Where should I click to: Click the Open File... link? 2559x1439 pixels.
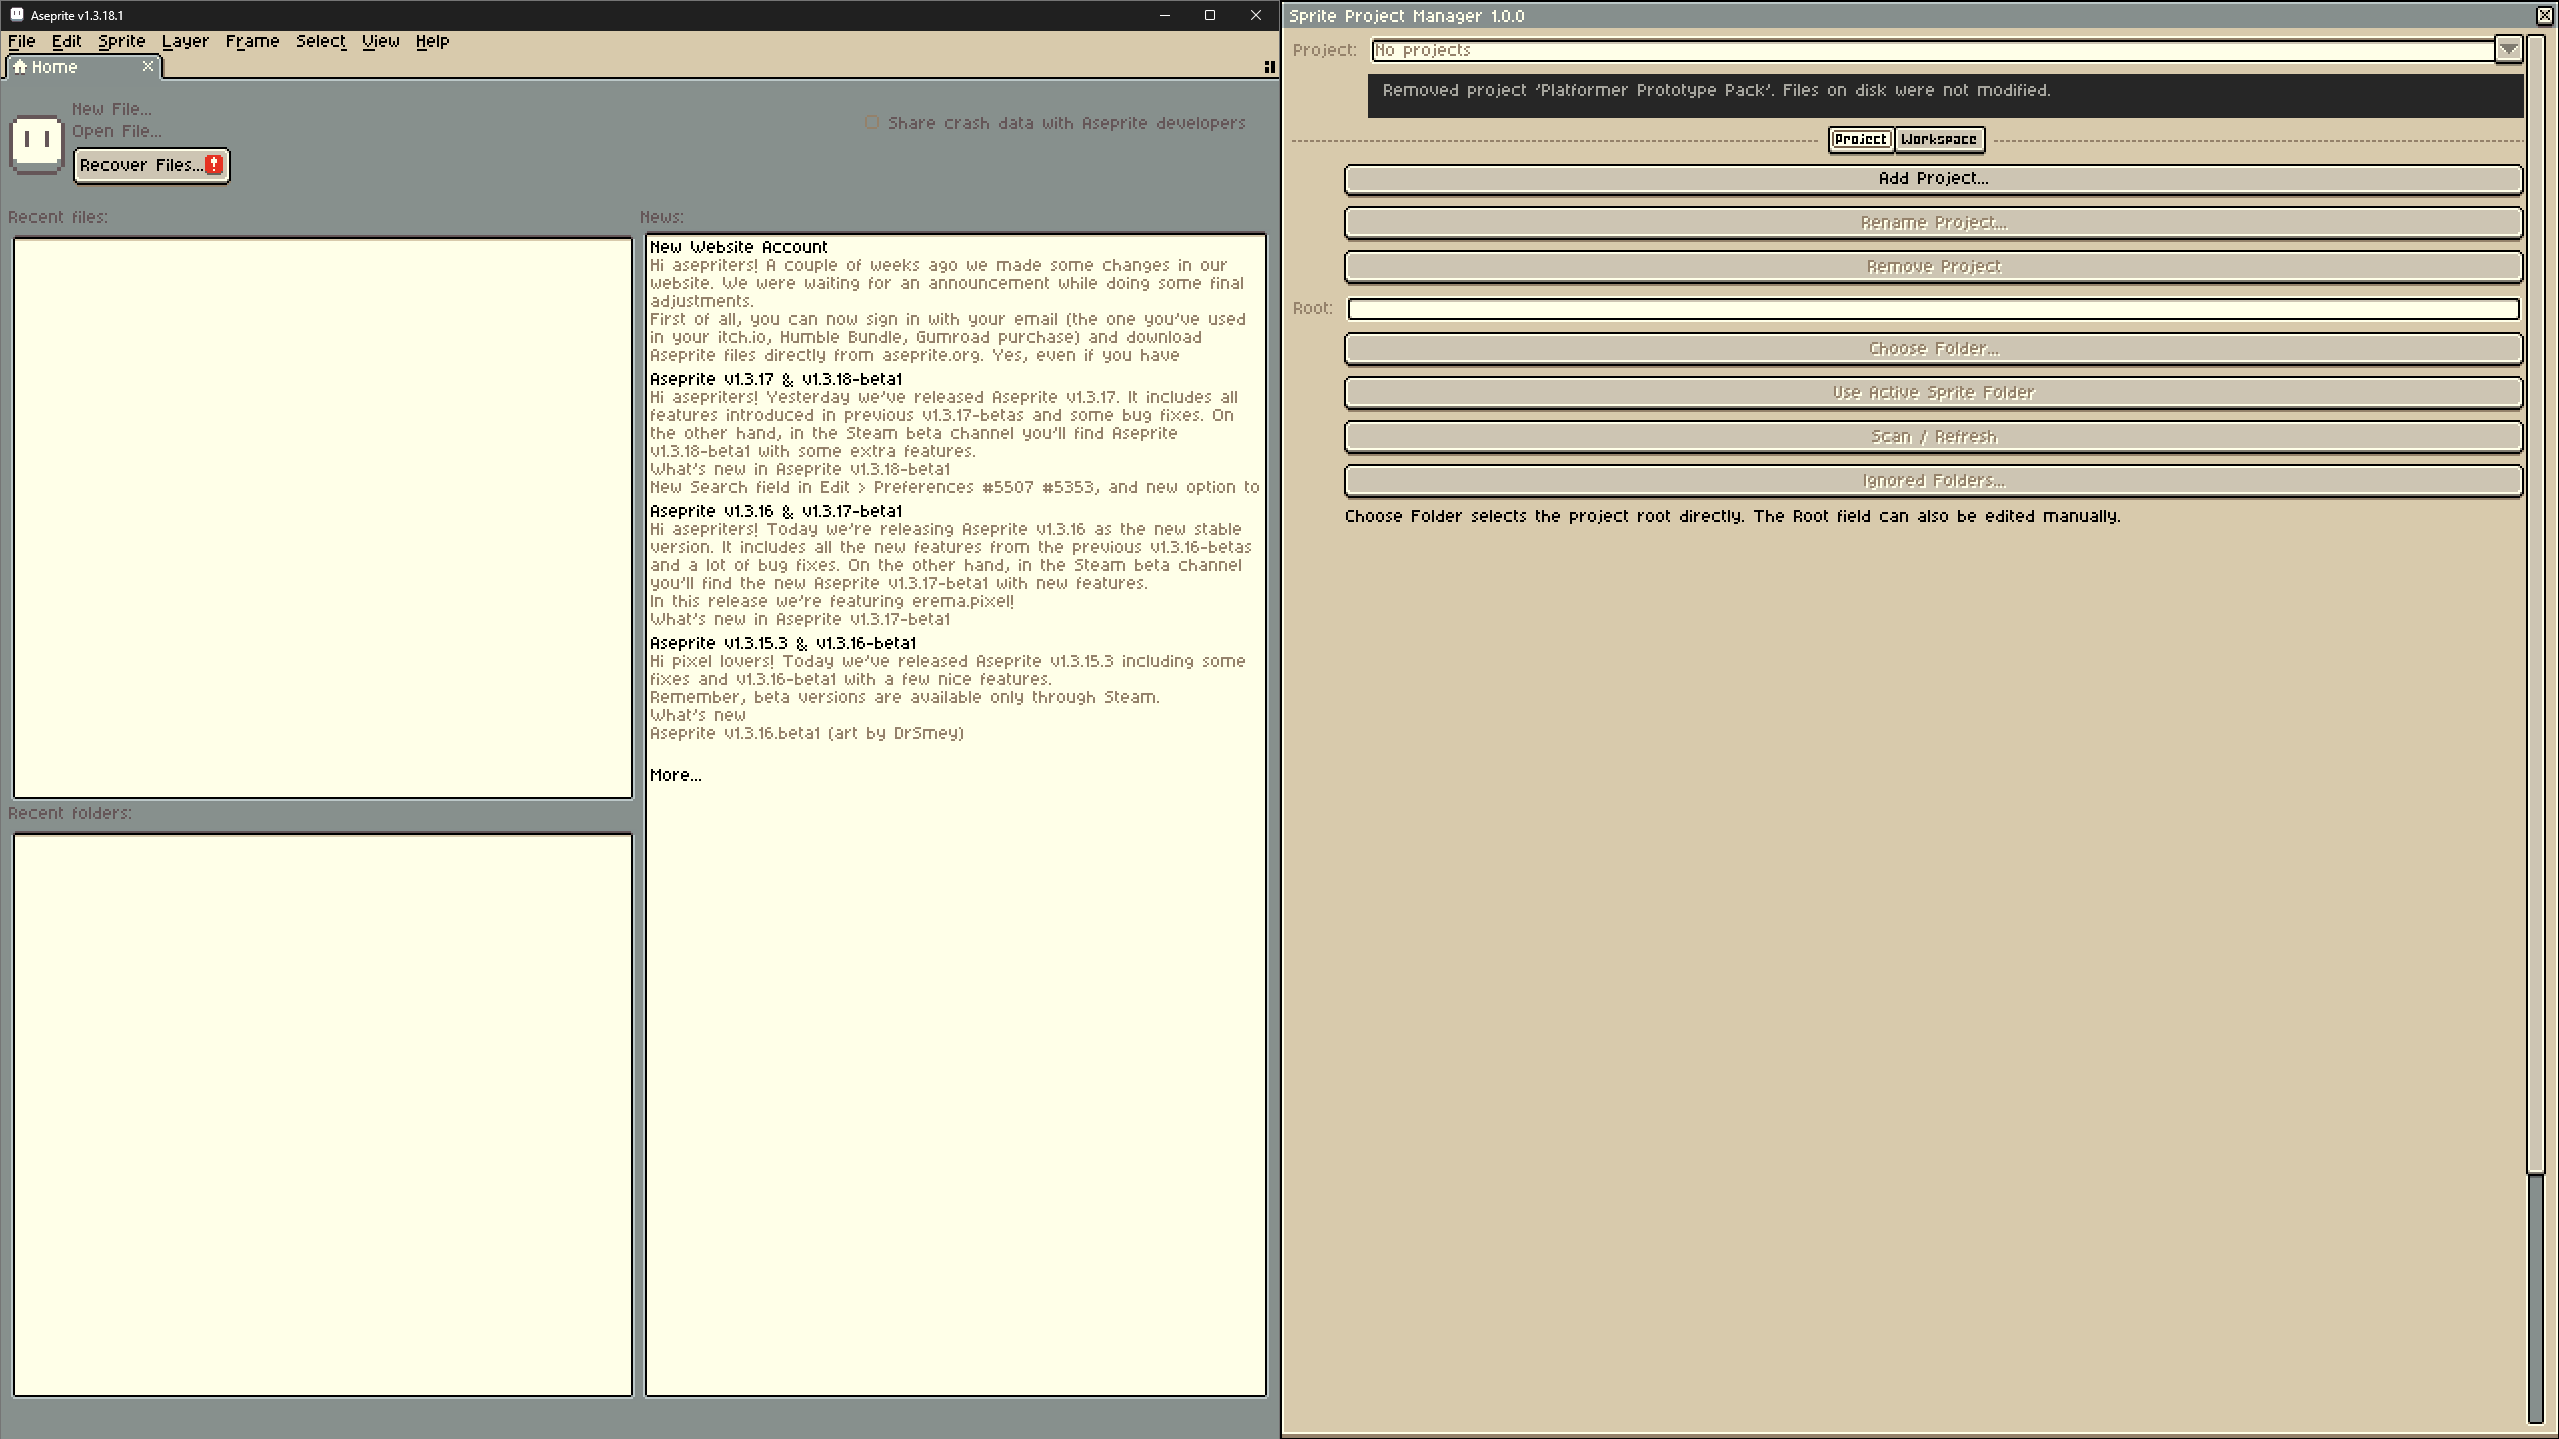click(x=117, y=131)
